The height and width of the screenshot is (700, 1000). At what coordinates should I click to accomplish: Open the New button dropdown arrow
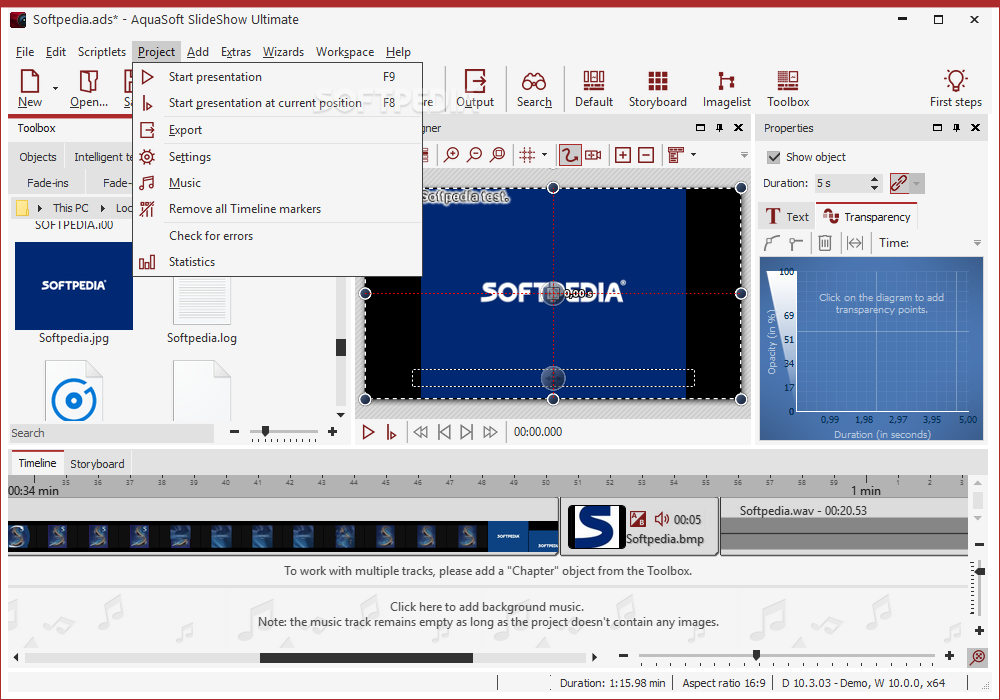[x=55, y=89]
